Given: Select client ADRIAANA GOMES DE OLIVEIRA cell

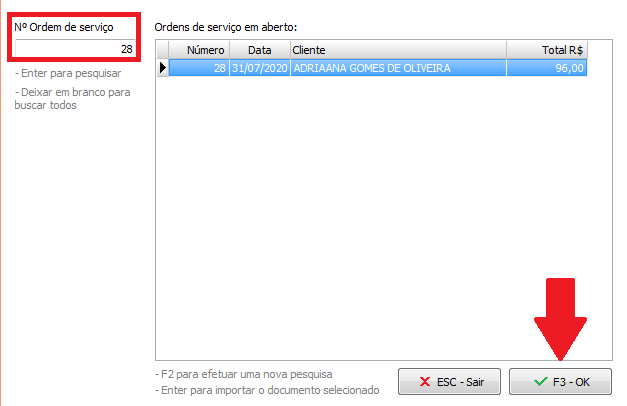Looking at the screenshot, I should [x=398, y=68].
